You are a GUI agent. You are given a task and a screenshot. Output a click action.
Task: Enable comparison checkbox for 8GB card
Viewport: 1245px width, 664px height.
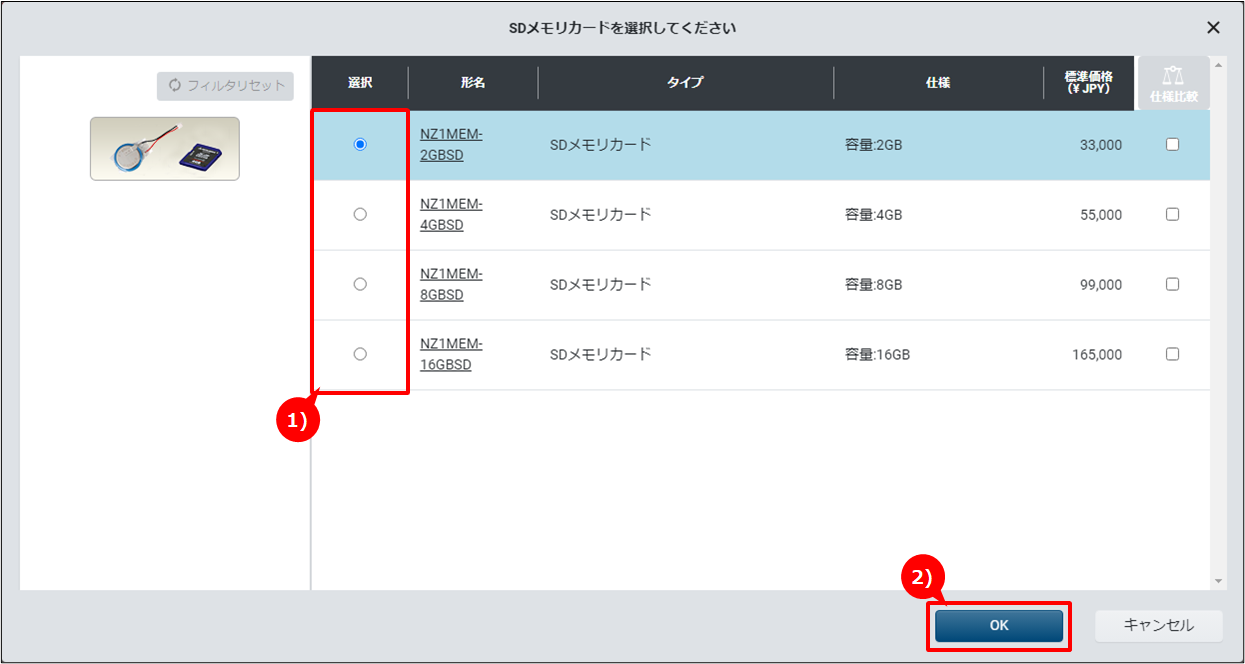point(1172,284)
